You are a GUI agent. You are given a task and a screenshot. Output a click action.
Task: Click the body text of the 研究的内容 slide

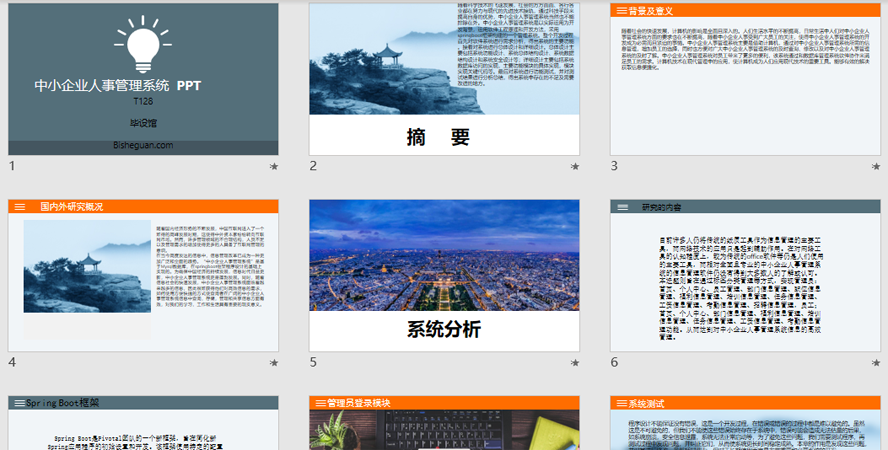(745, 288)
